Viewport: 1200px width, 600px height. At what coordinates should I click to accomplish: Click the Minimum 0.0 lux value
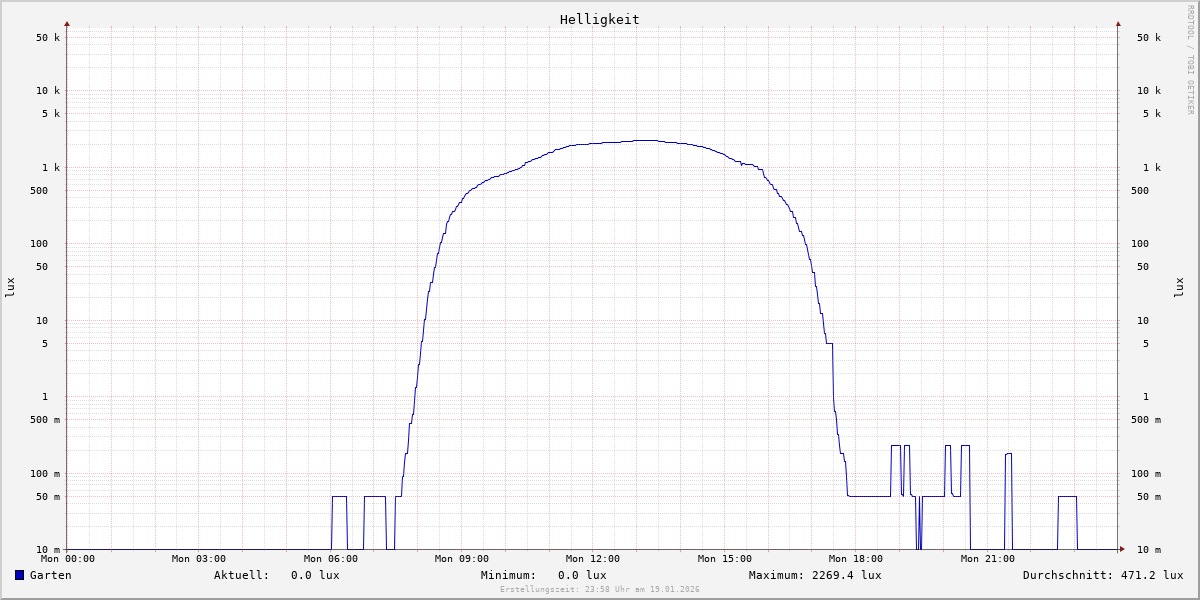pyautogui.click(x=582, y=575)
